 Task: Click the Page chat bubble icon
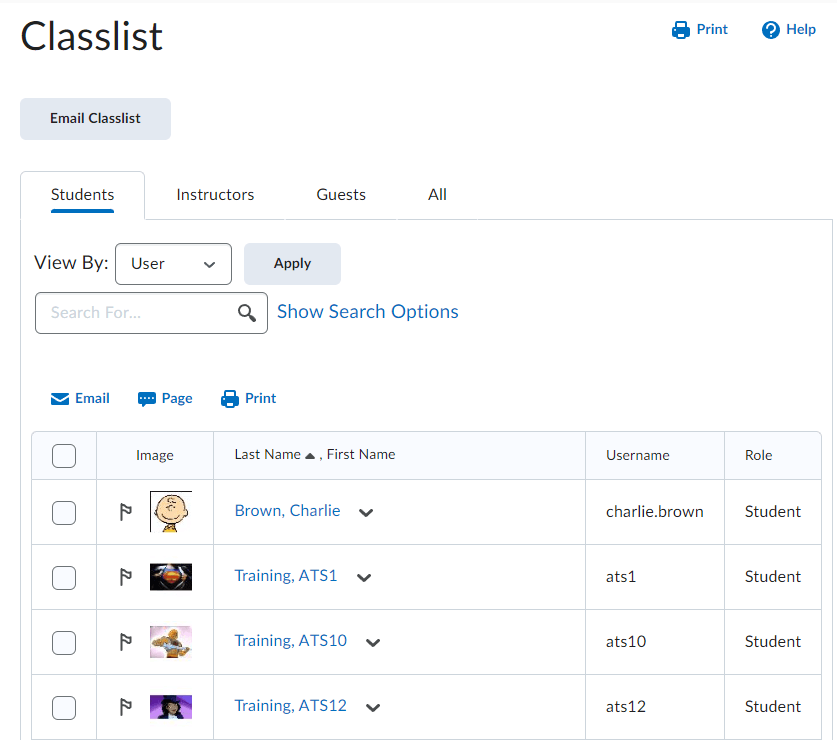click(147, 399)
